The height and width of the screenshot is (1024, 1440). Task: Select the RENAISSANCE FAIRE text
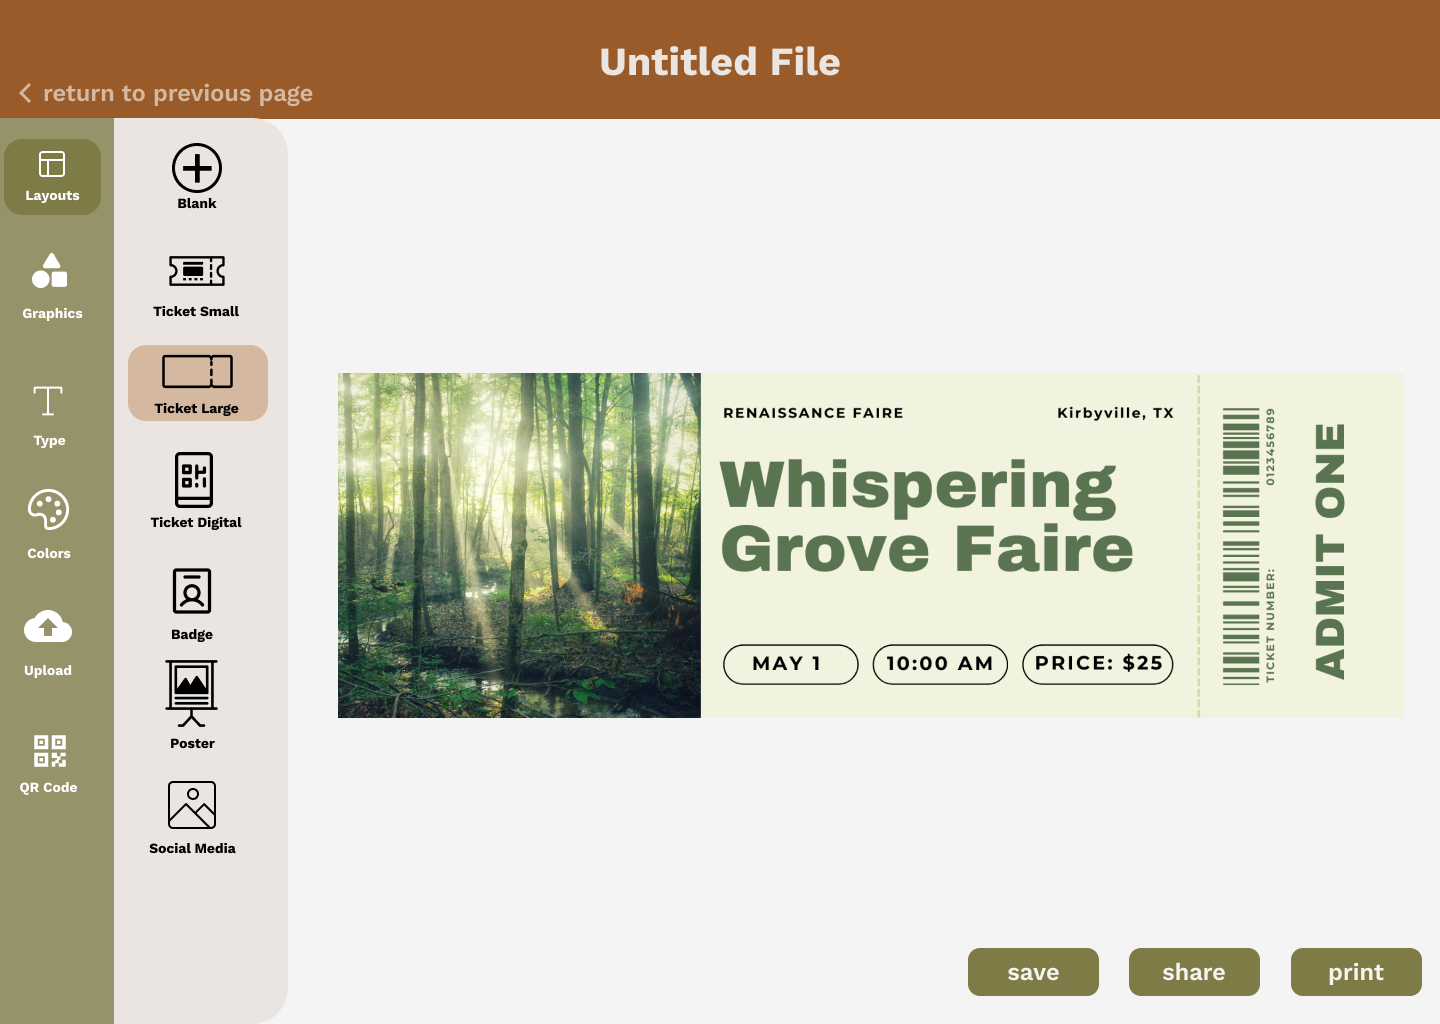(813, 413)
